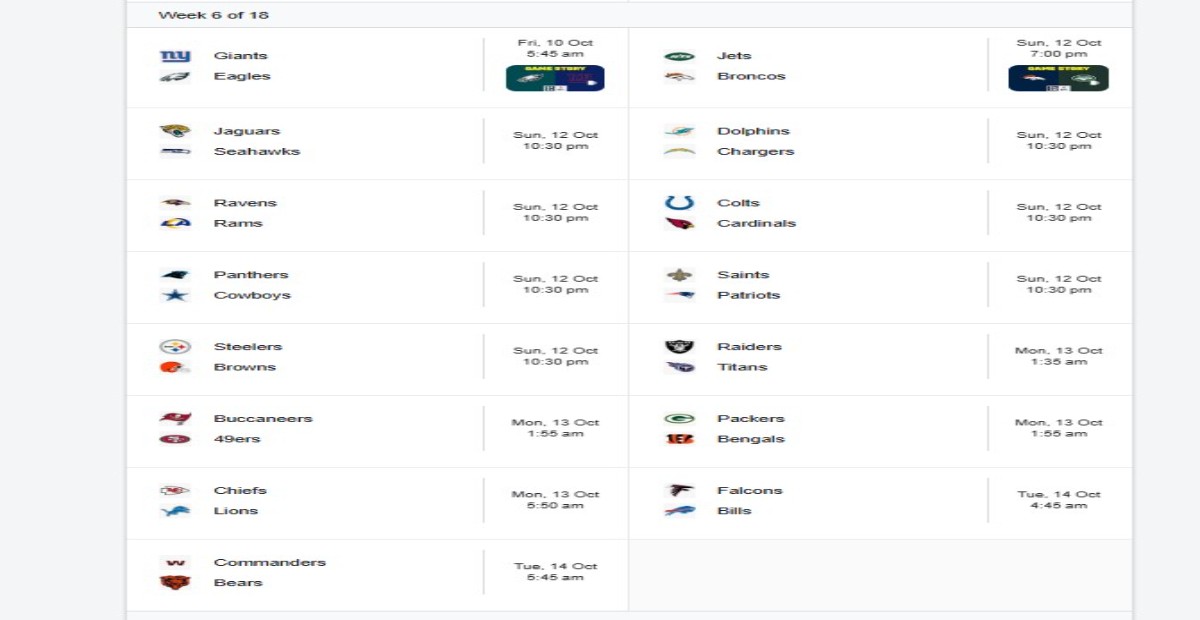Click the Giants team logo

175,56
